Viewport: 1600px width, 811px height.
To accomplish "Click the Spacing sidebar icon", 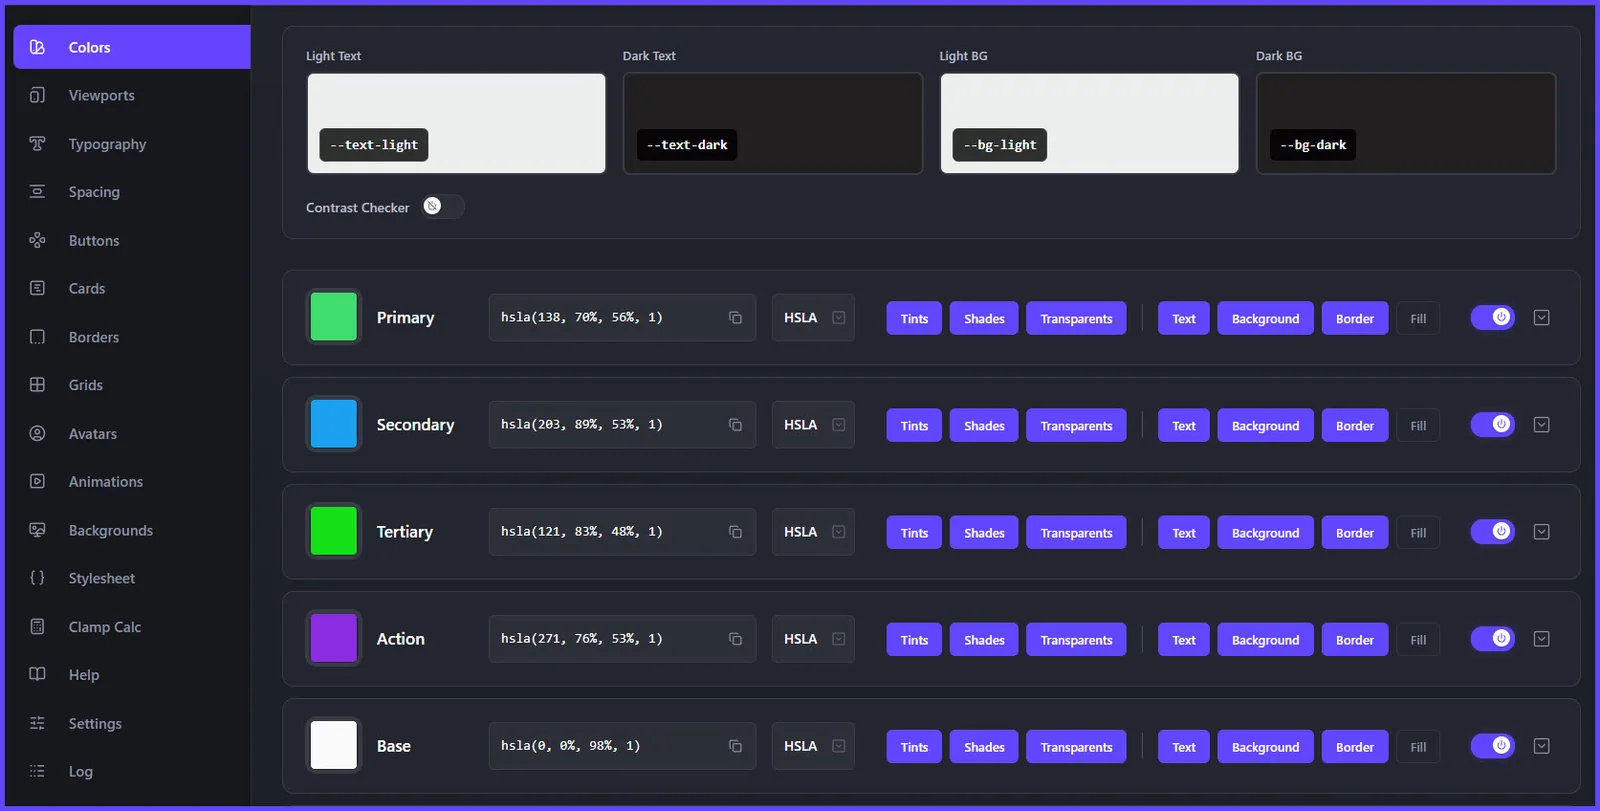I will coord(37,192).
